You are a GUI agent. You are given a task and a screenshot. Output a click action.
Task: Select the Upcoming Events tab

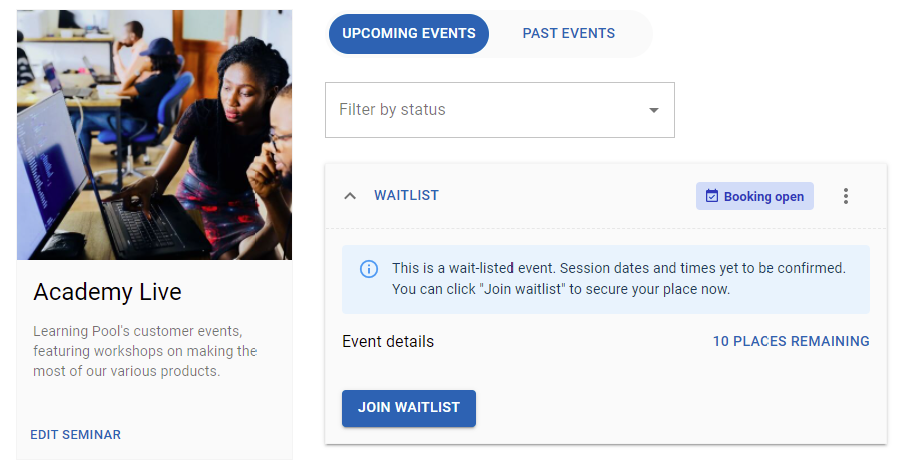click(408, 34)
